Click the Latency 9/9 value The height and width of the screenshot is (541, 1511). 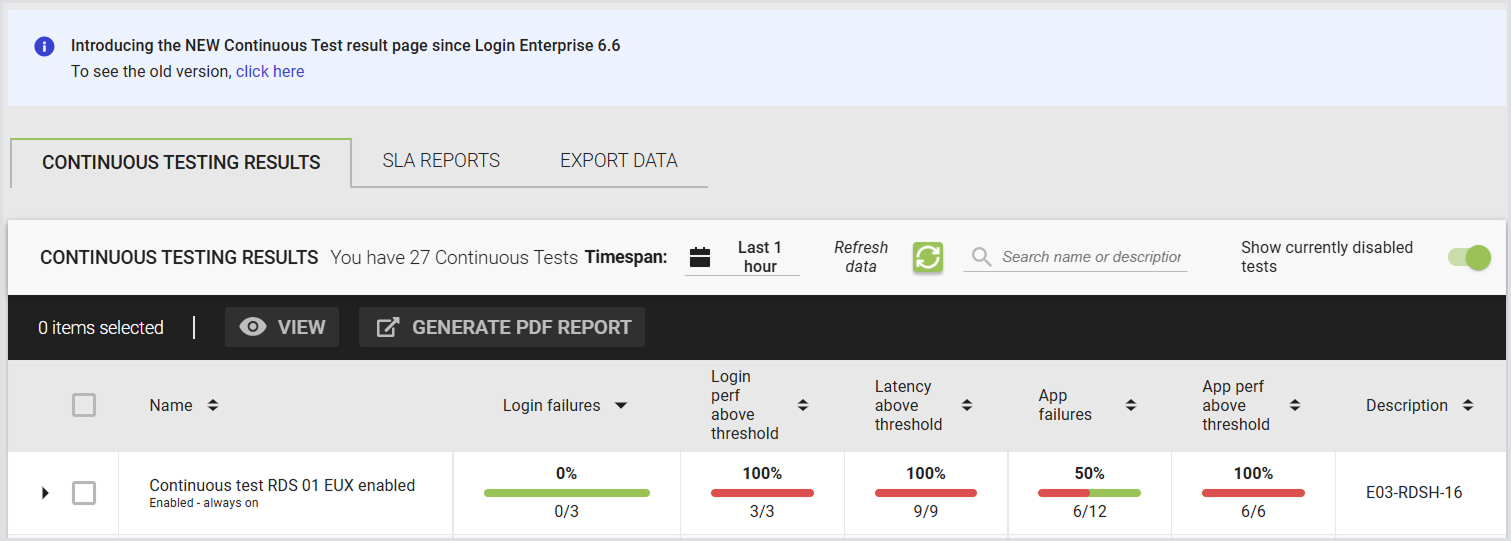(926, 512)
